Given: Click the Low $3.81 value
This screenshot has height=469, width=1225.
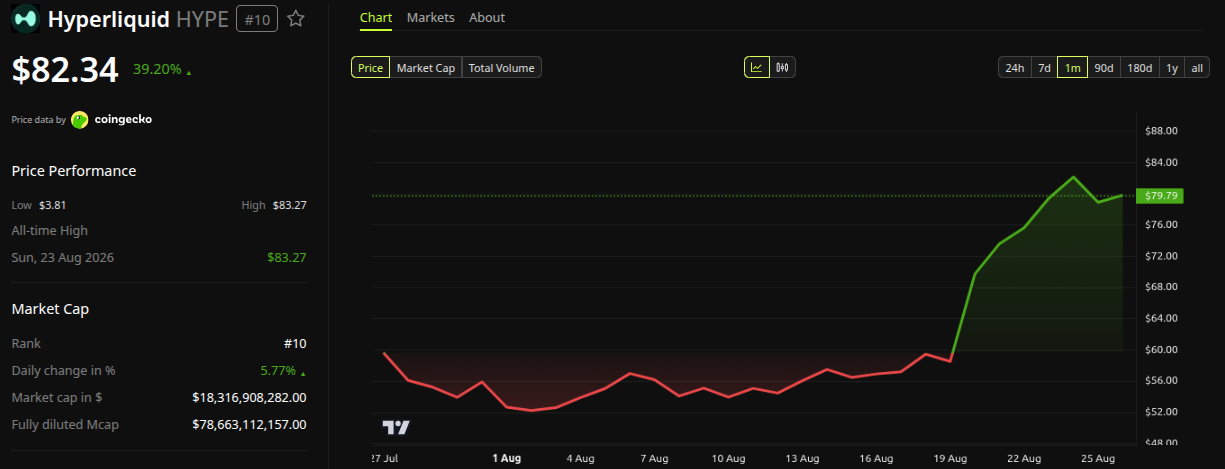Looking at the screenshot, I should pos(52,205).
